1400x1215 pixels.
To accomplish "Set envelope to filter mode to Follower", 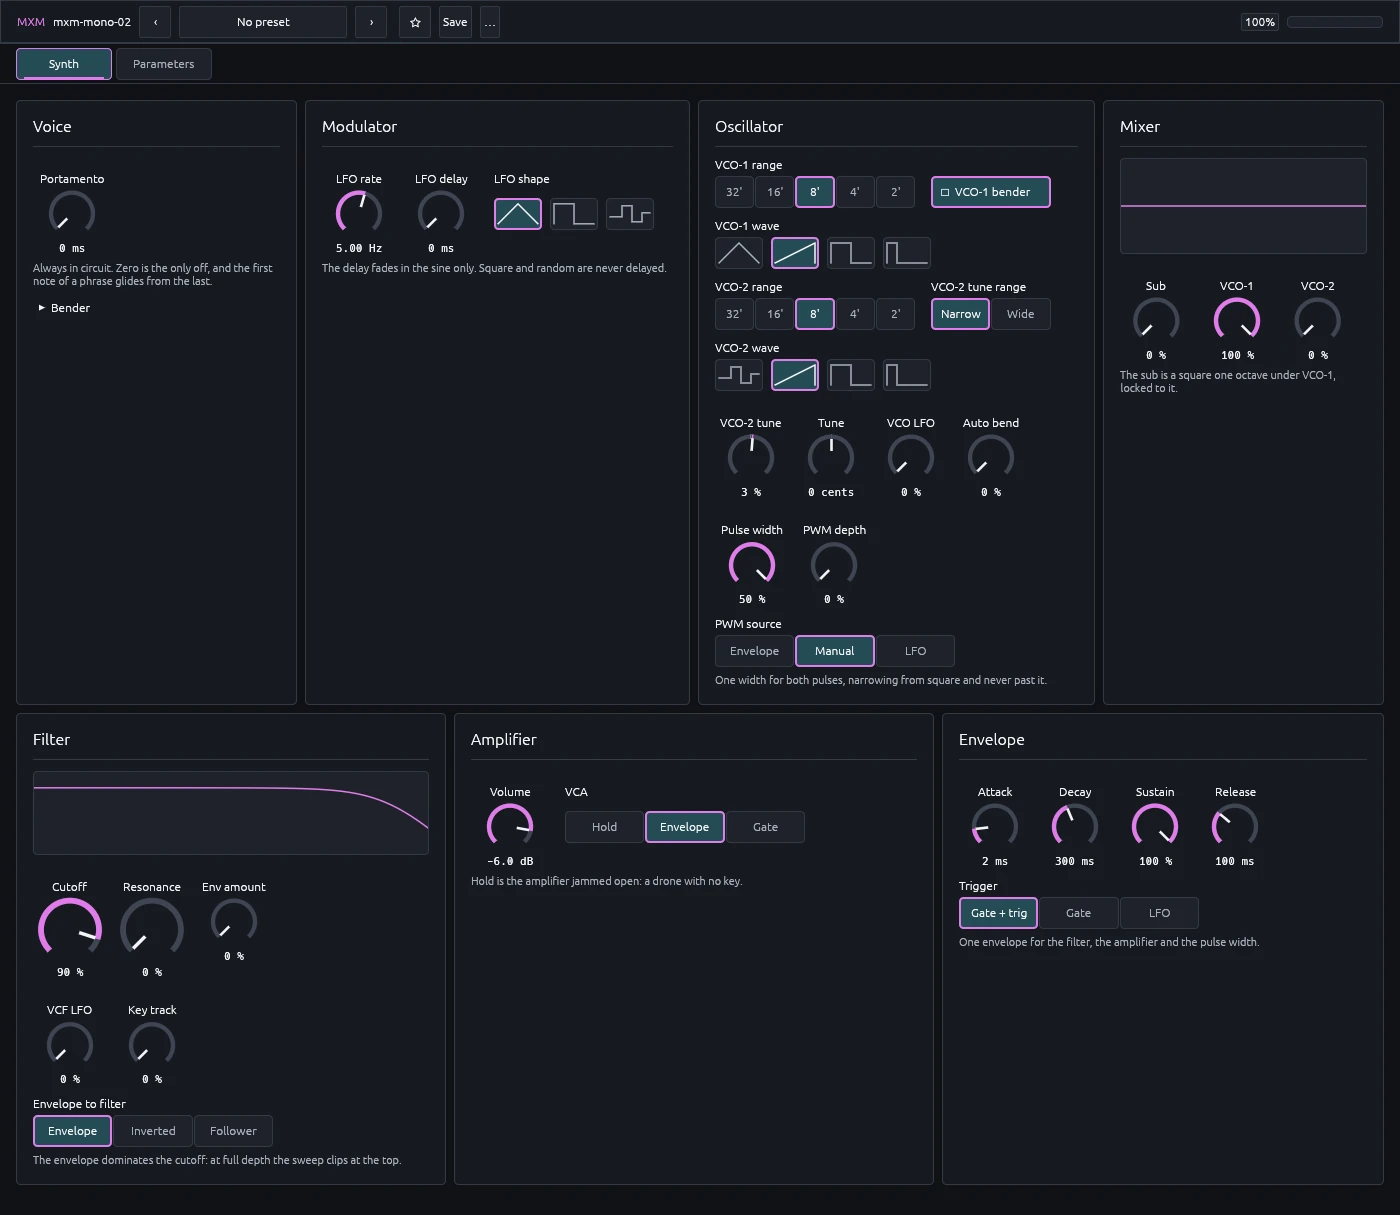I will pyautogui.click(x=233, y=1131).
